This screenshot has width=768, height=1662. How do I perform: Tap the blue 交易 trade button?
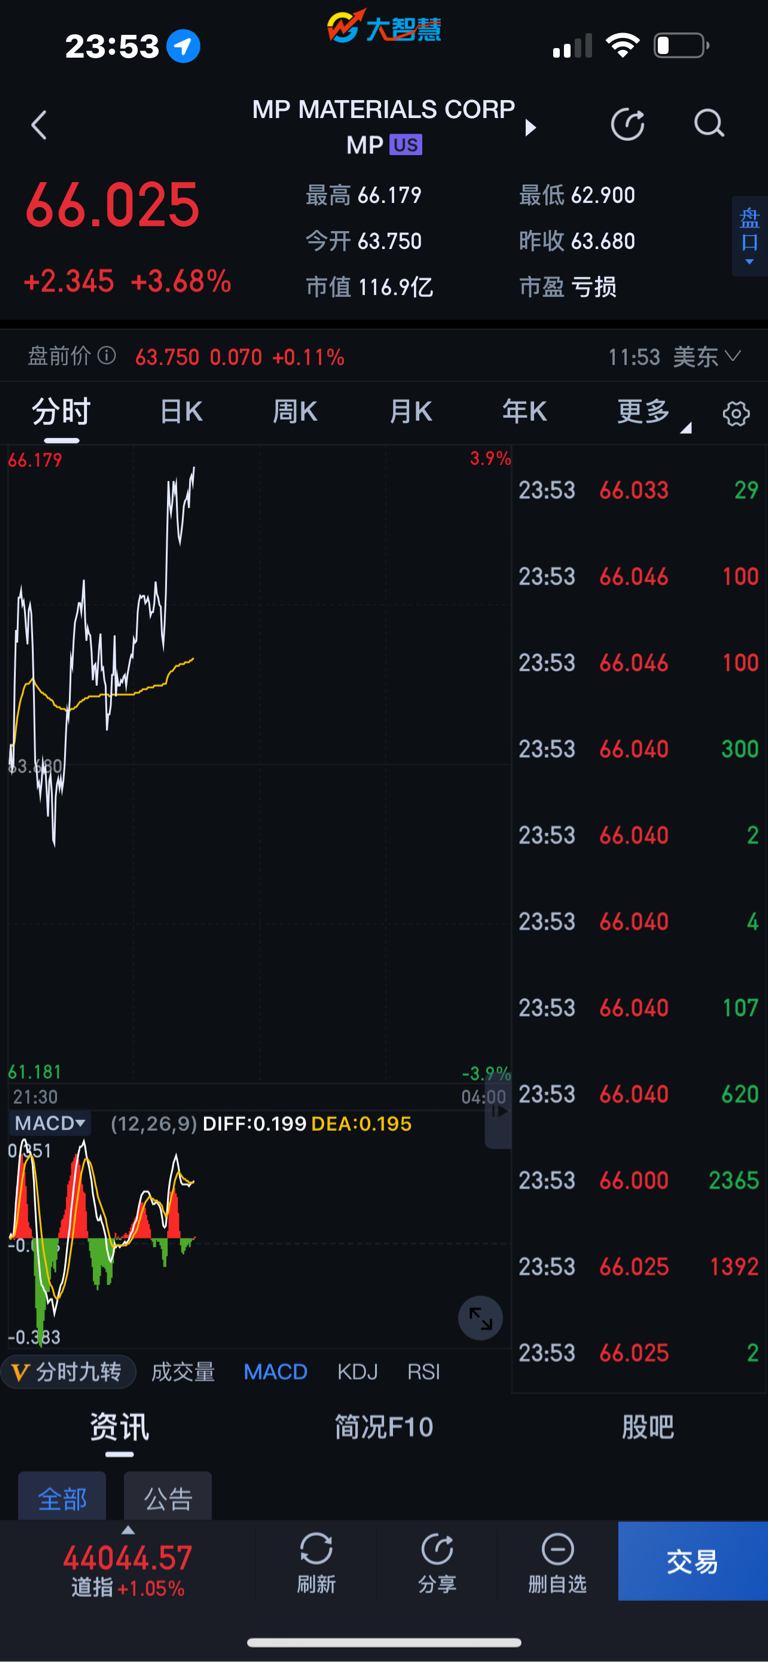693,1561
